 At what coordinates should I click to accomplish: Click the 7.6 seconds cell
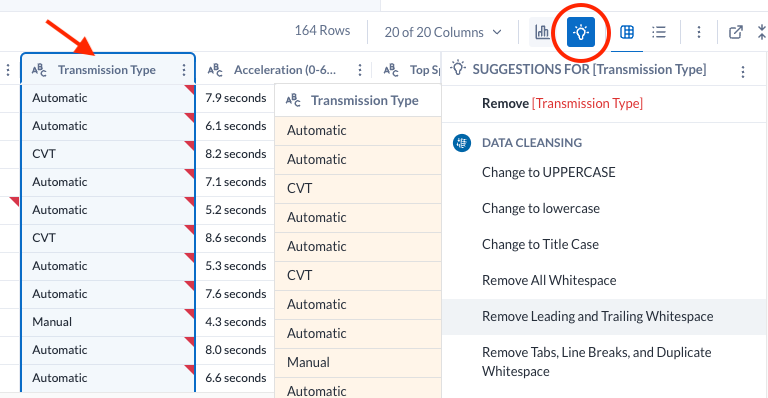(x=236, y=294)
